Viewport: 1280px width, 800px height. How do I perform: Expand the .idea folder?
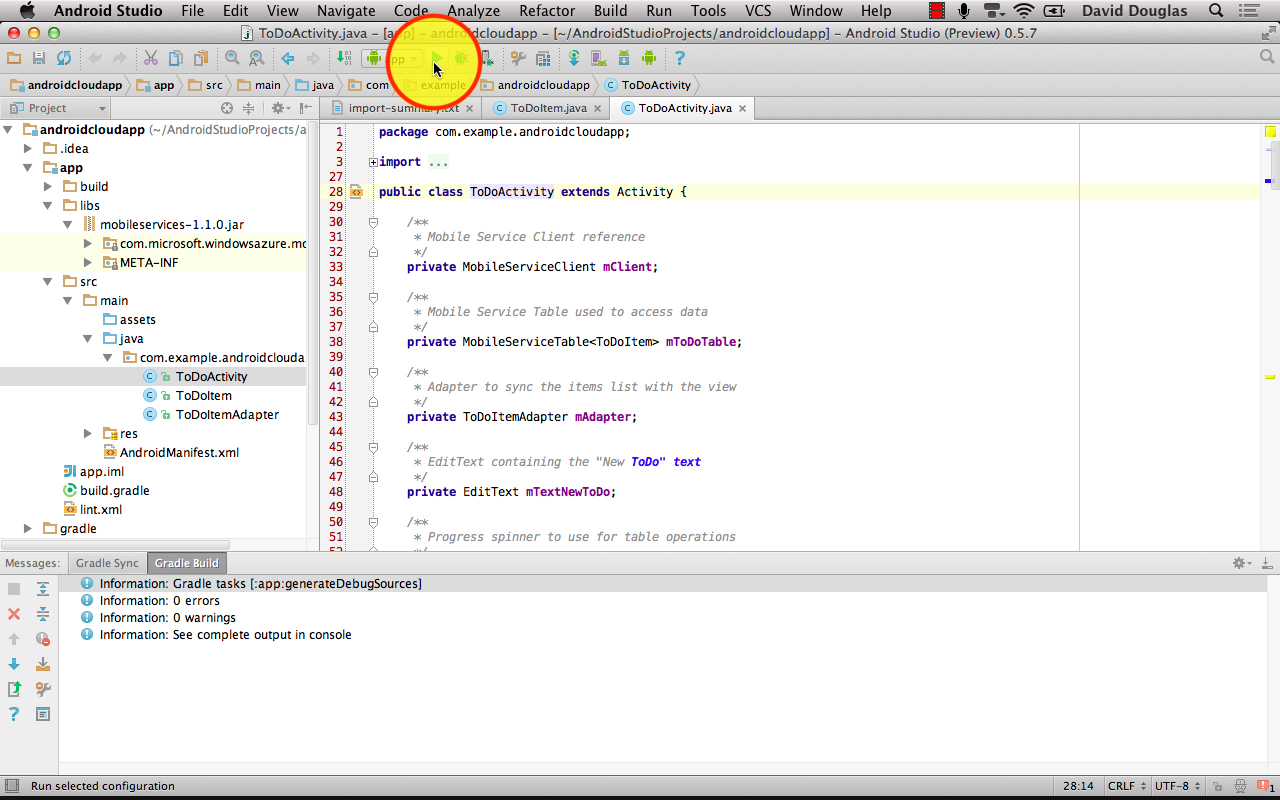[28, 148]
